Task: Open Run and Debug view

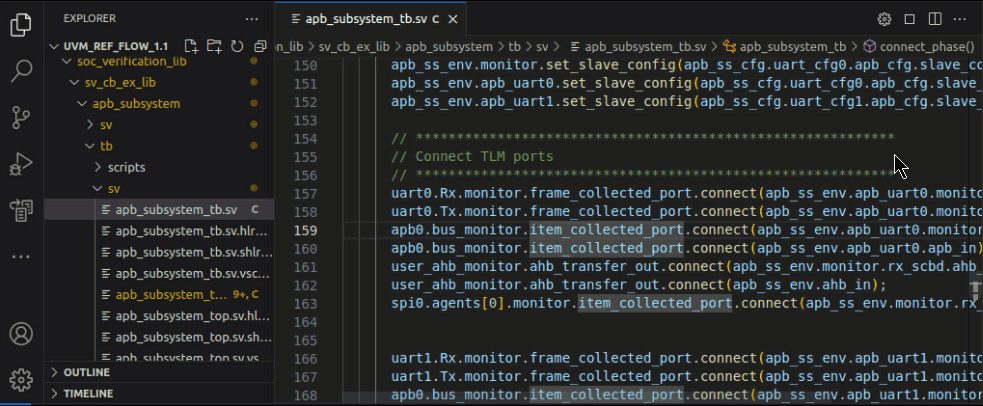Action: [x=21, y=163]
